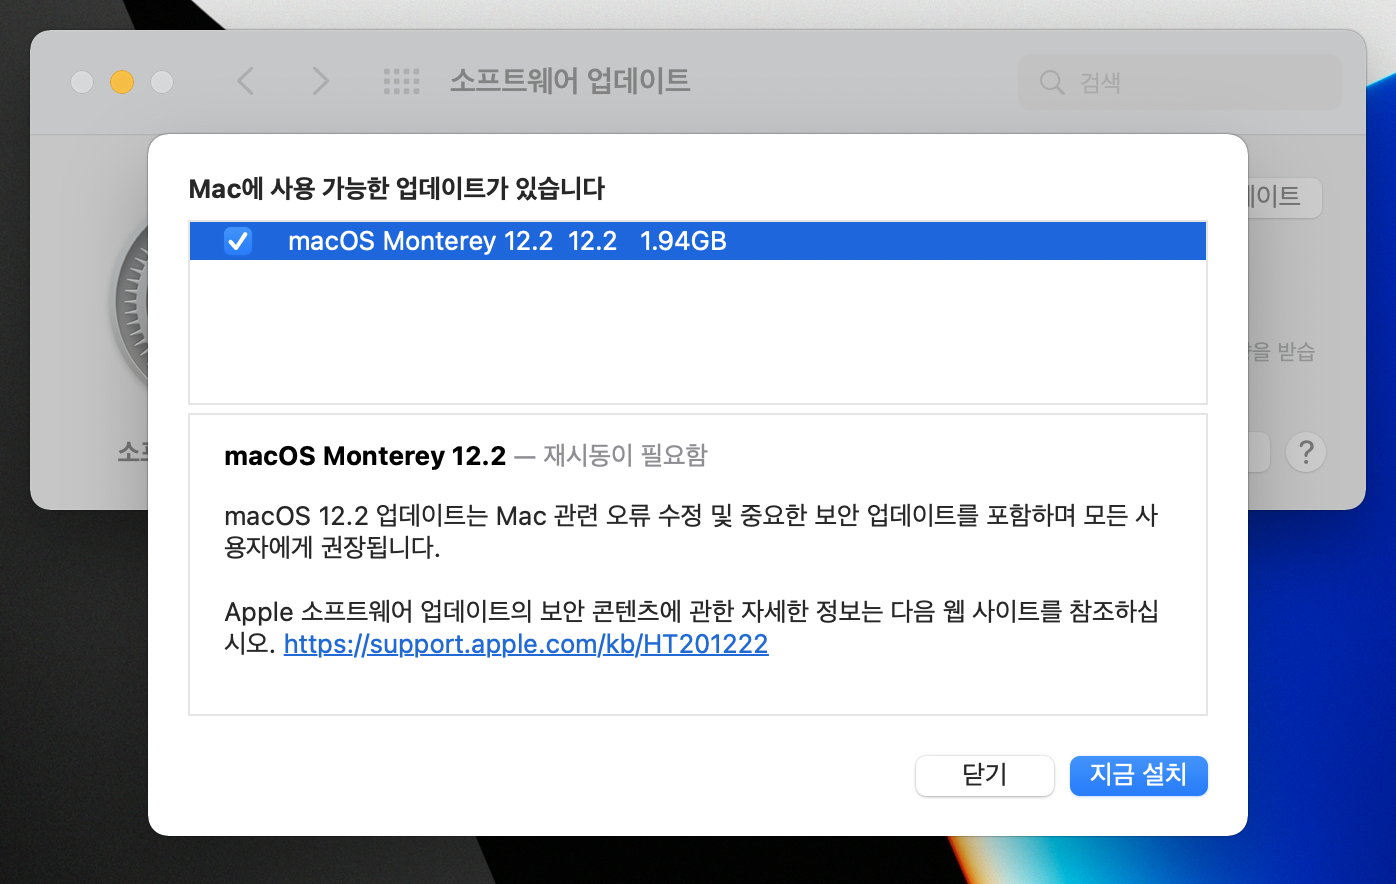Show all preferences via the grid icon
The width and height of the screenshot is (1396, 884).
pos(402,81)
